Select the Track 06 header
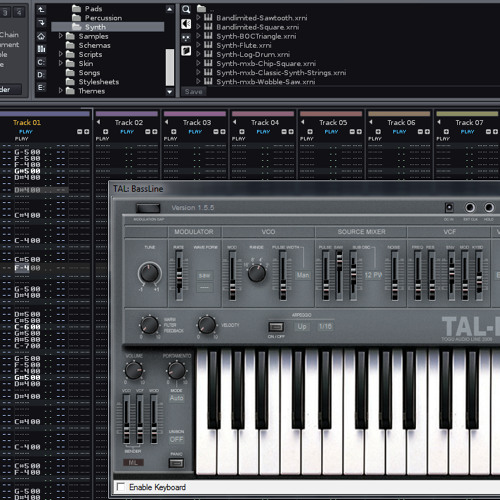Image resolution: width=500 pixels, height=500 pixels. pos(401,123)
